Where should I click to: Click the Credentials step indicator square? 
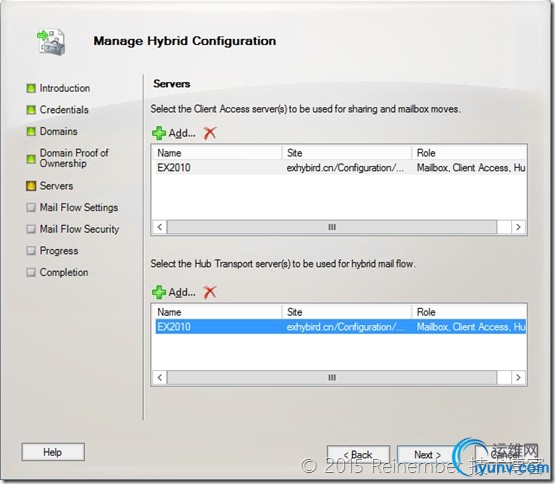click(31, 110)
